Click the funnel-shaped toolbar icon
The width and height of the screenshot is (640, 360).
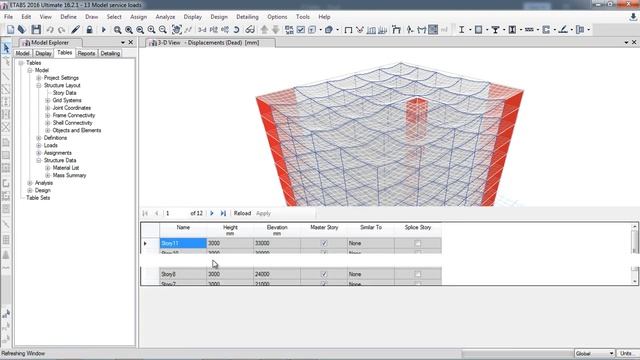pyautogui.click(x=495, y=30)
